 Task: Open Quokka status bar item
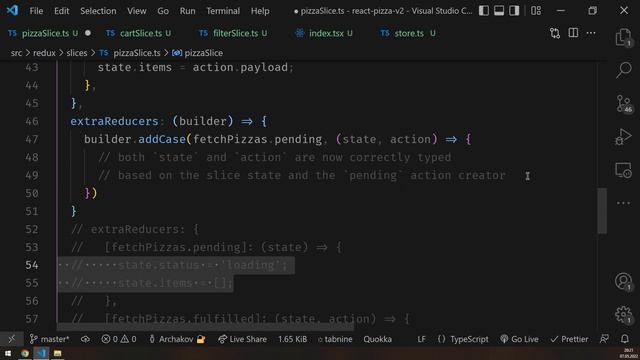pyautogui.click(x=378, y=339)
